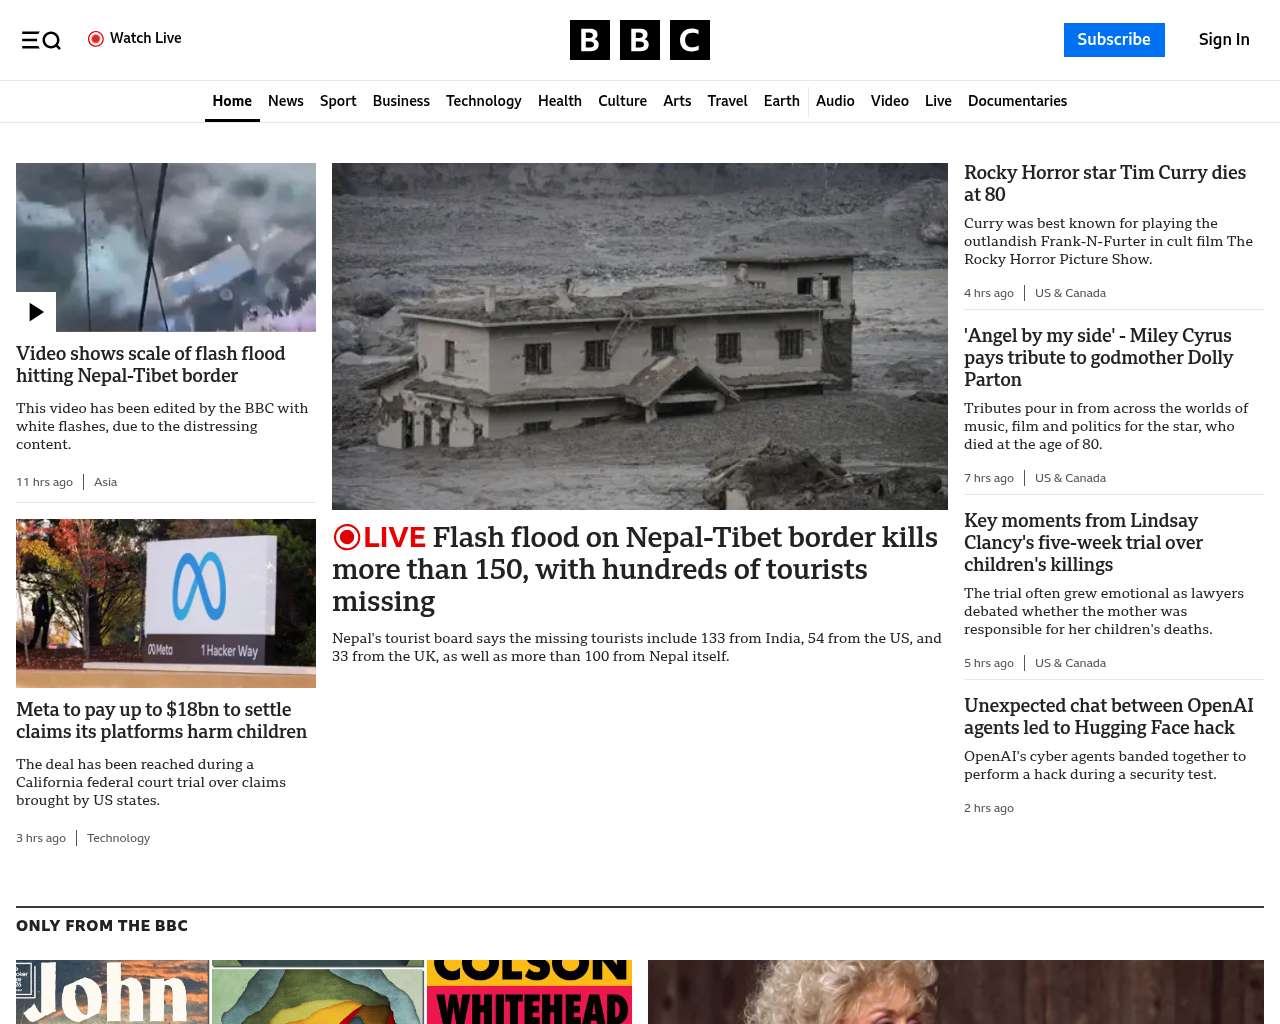The height and width of the screenshot is (1024, 1280).
Task: Click summary 'The deal has been reached during'
Action: [x=151, y=782]
